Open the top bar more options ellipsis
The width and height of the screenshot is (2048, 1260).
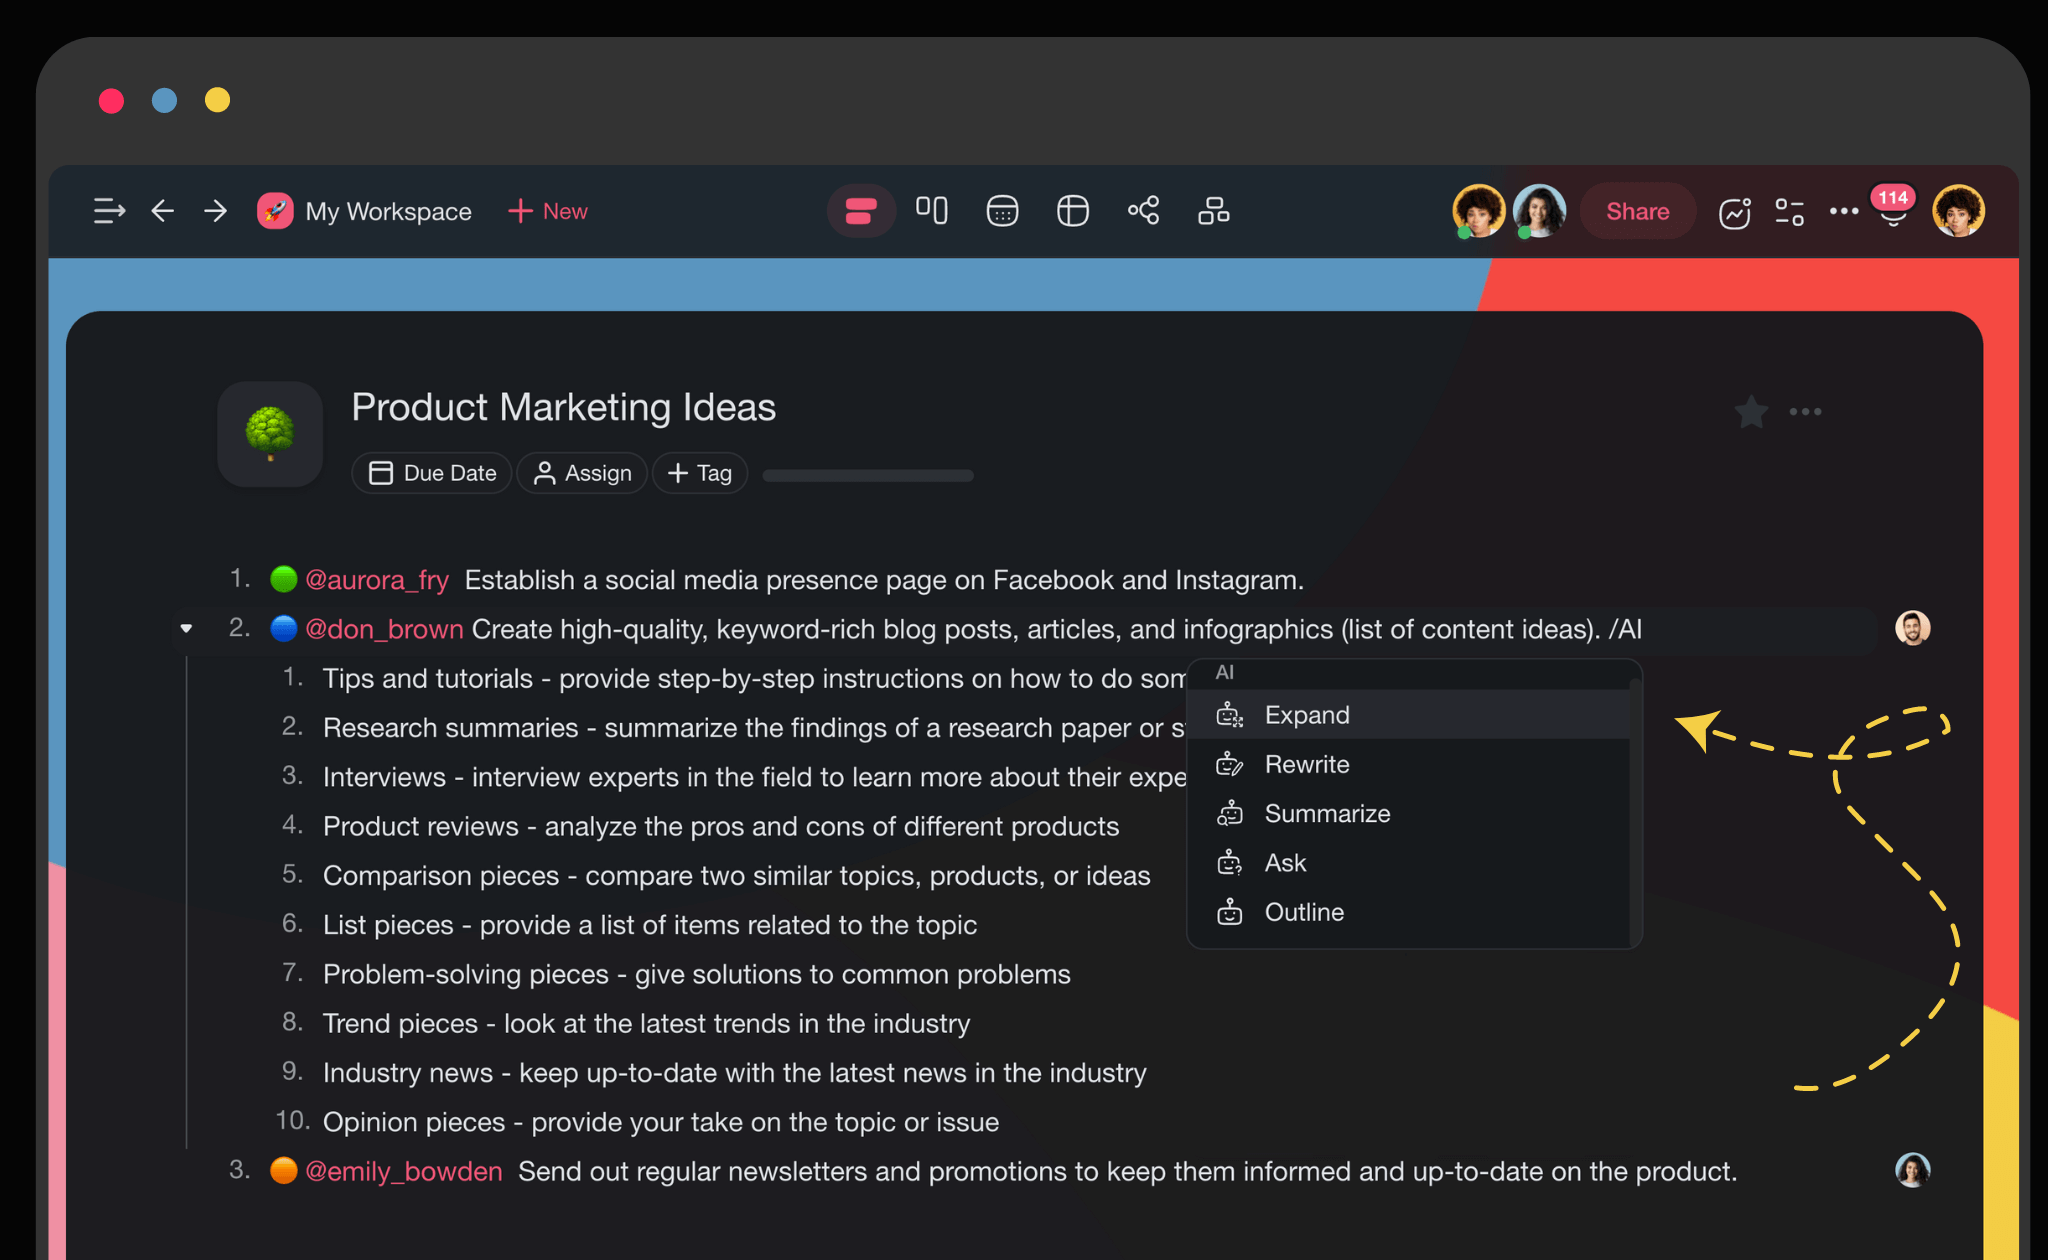tap(1844, 211)
